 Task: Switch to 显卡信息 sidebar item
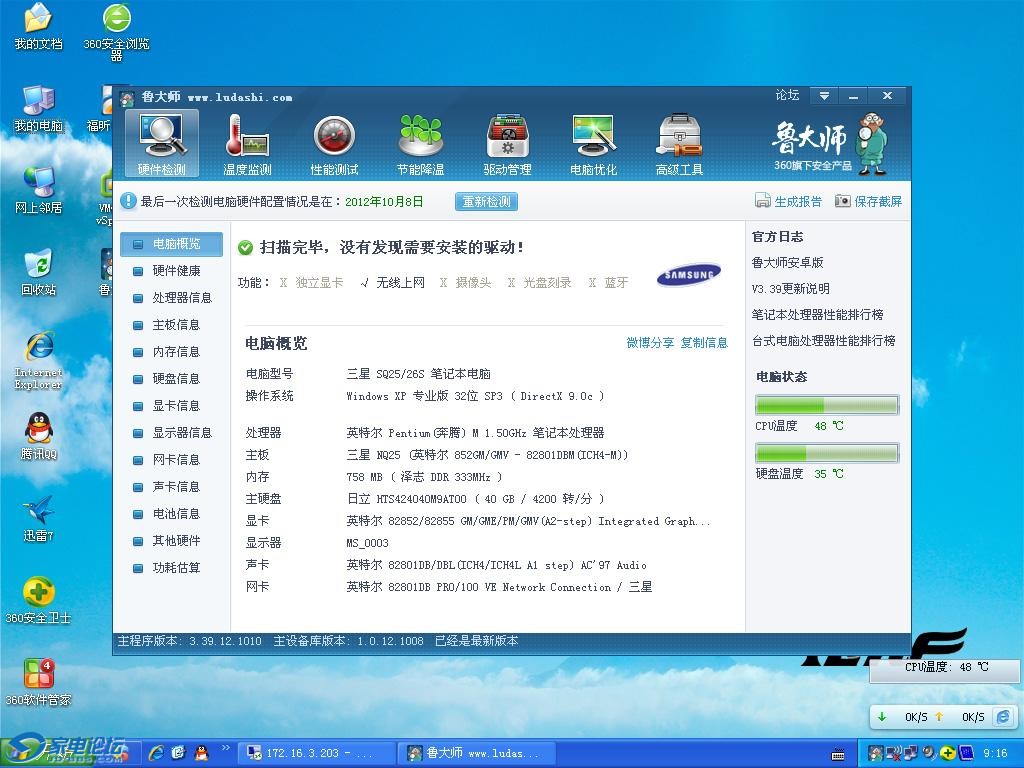click(175, 406)
